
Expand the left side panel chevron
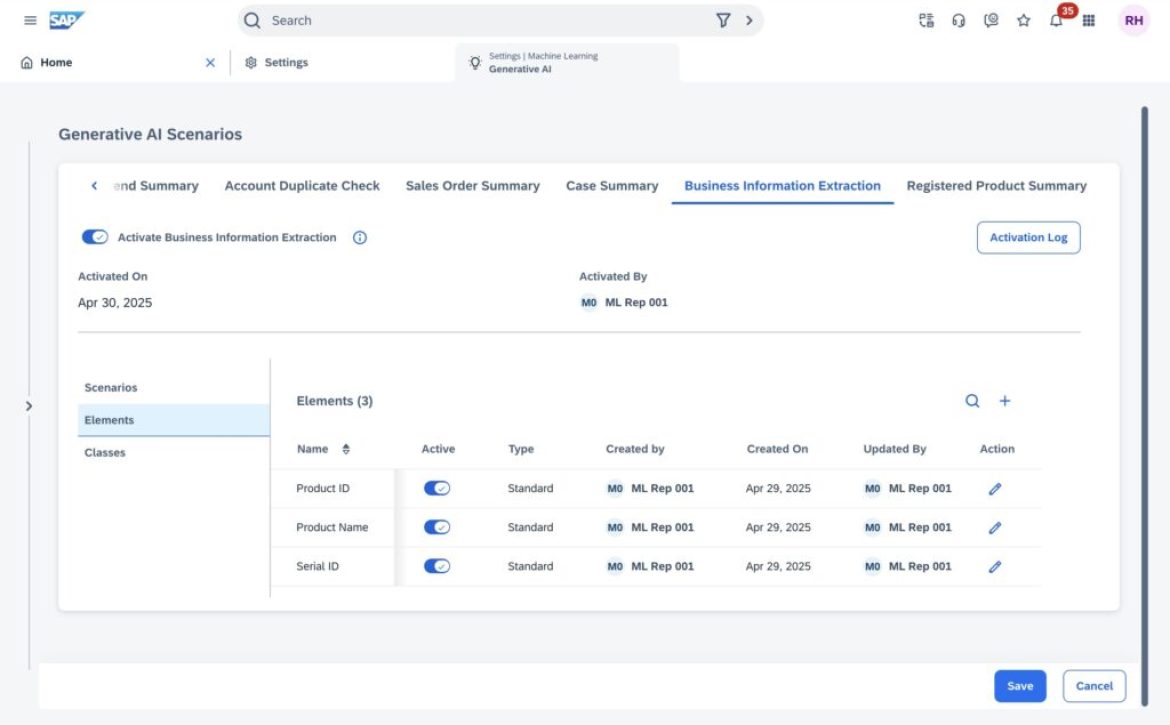tap(28, 406)
